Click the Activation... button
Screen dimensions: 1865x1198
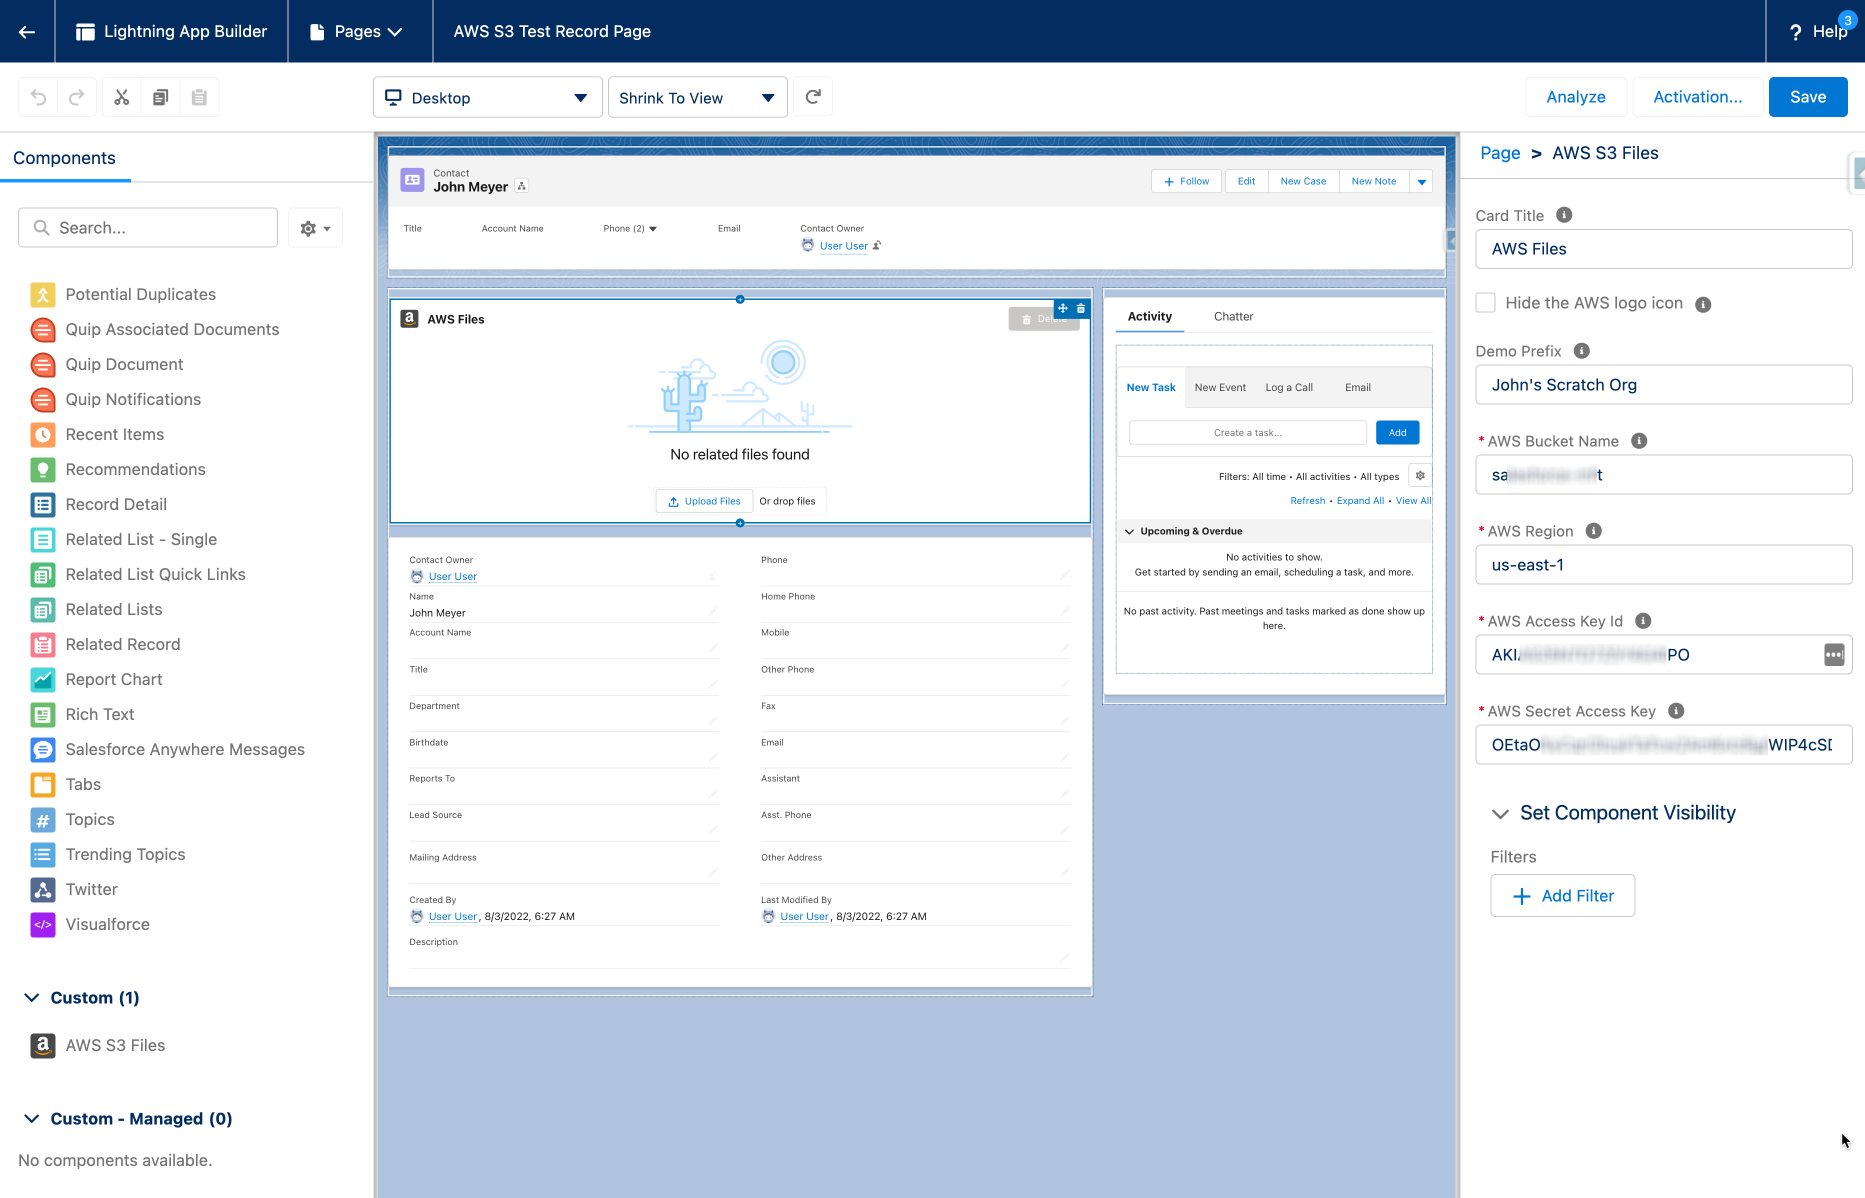coord(1698,97)
